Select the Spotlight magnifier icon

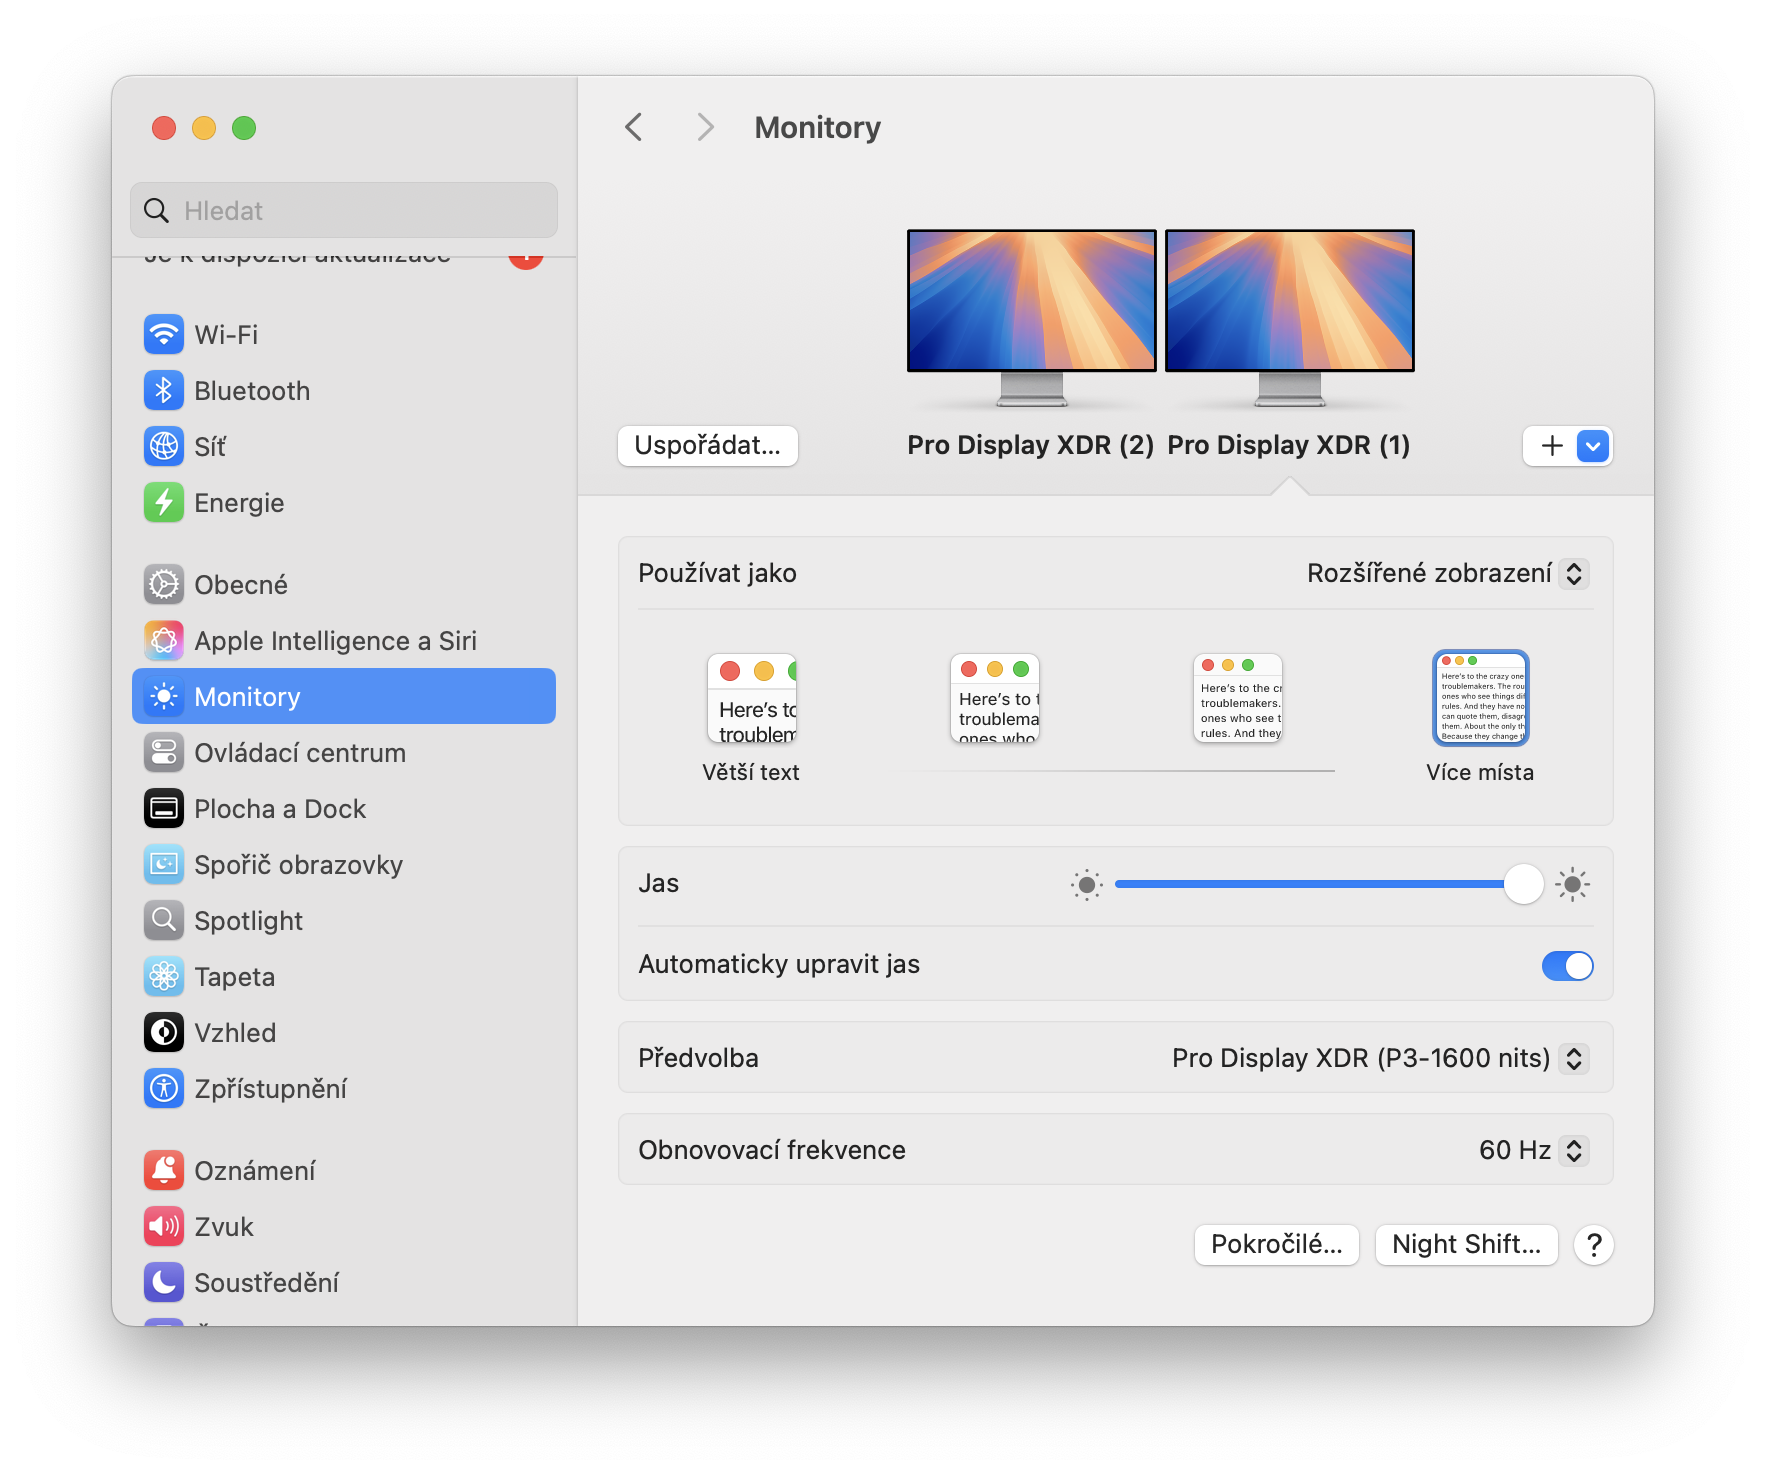point(164,921)
